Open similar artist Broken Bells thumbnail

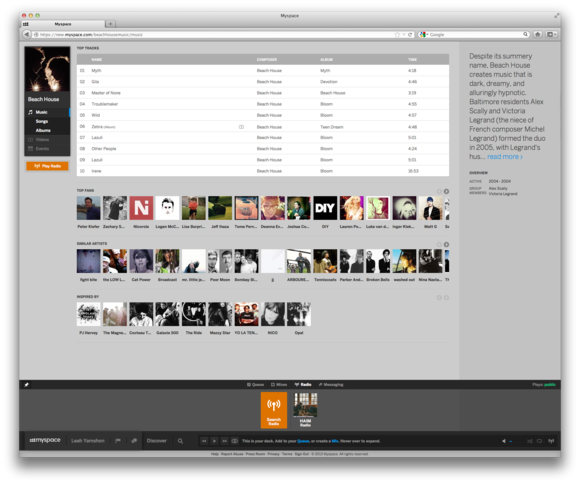point(378,261)
